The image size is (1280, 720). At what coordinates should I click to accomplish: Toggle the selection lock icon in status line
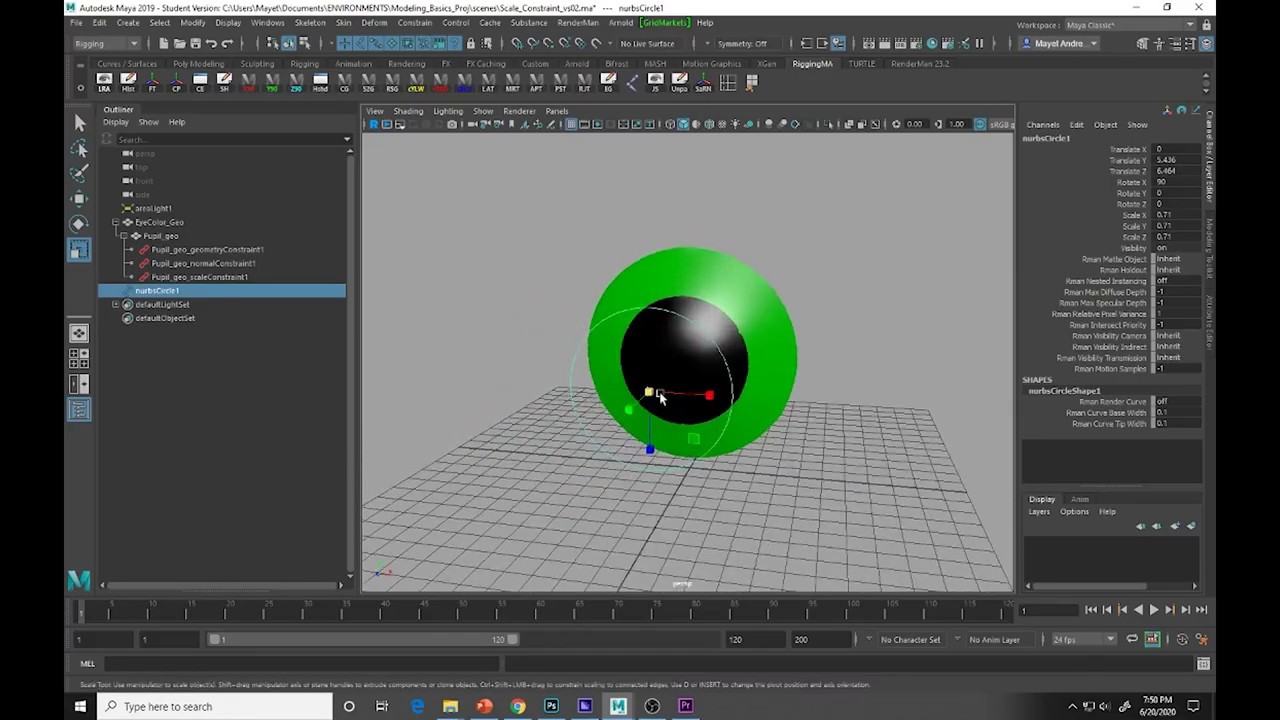pos(471,43)
